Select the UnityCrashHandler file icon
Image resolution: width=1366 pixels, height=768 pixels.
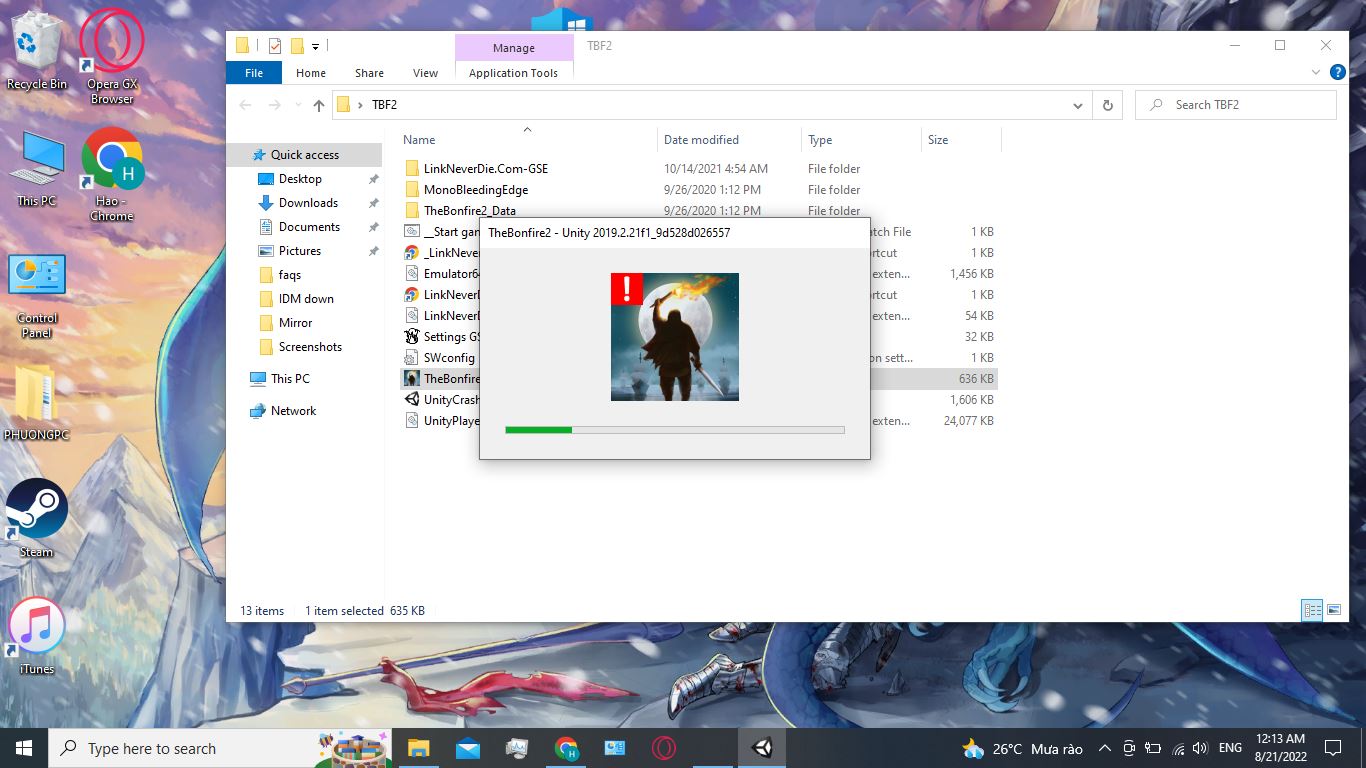[x=411, y=400]
